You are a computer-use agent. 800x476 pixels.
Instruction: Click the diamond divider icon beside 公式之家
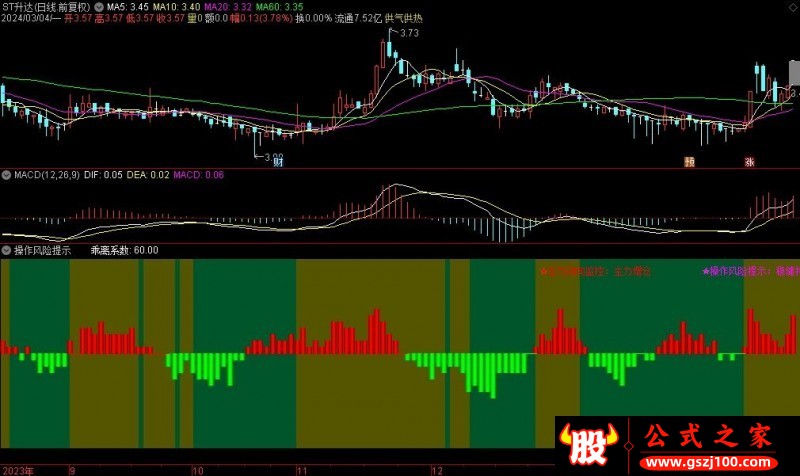click(x=629, y=446)
